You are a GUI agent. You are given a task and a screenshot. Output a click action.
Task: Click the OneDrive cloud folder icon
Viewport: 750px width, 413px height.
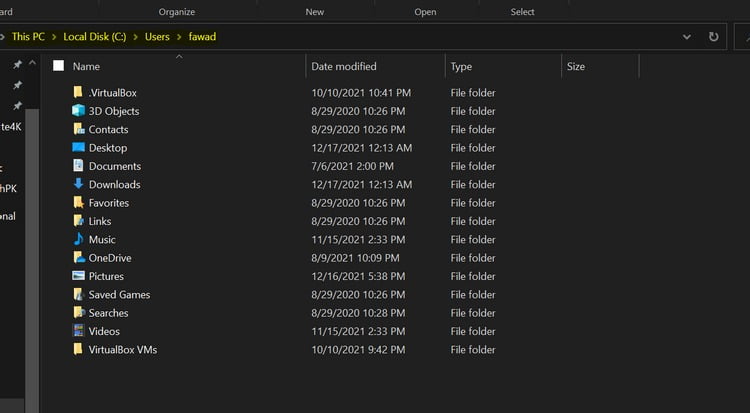(78, 257)
